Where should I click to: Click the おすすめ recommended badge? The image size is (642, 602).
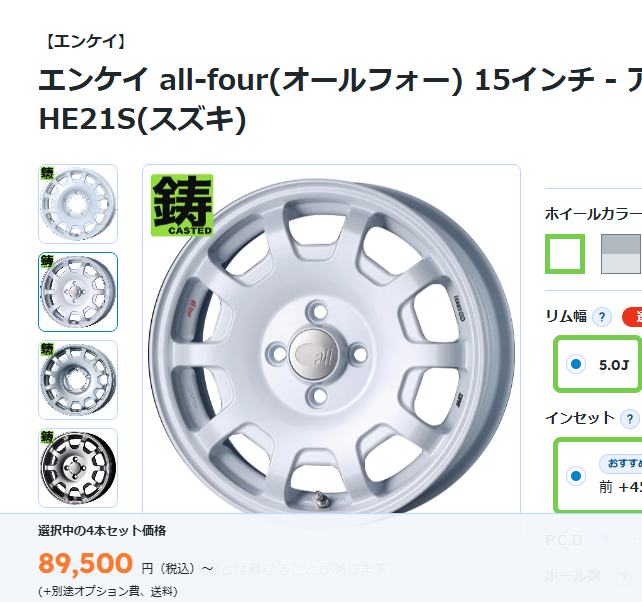tap(621, 463)
